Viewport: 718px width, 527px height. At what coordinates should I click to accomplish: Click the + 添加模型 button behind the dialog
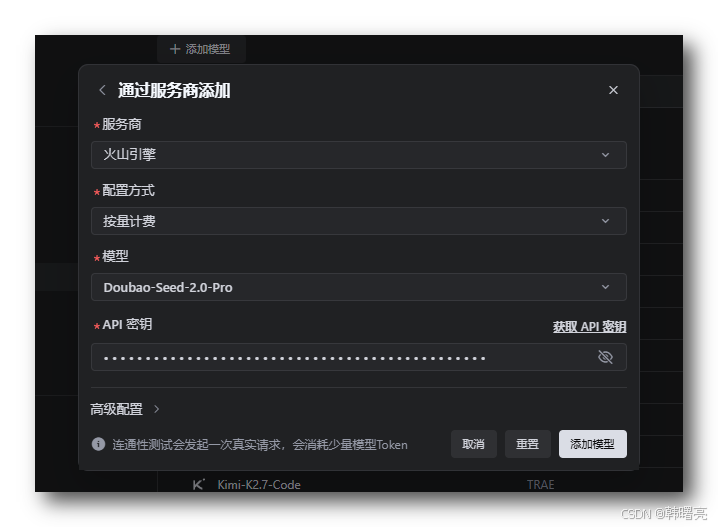tap(201, 49)
